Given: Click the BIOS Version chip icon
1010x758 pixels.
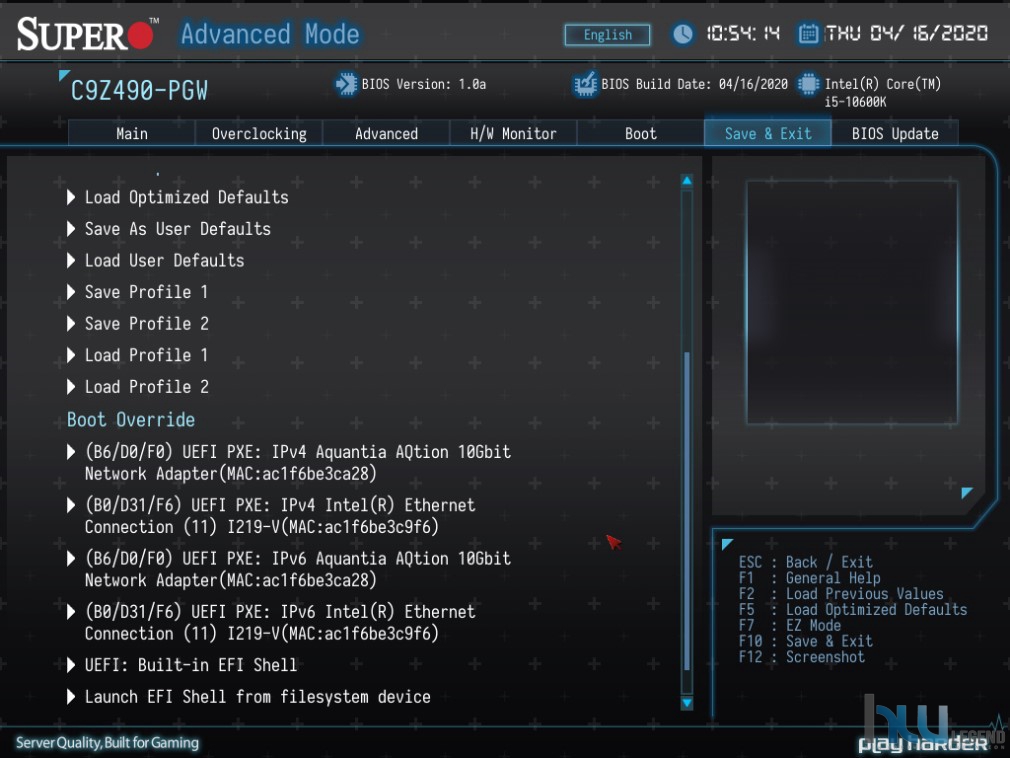Looking at the screenshot, I should [346, 84].
